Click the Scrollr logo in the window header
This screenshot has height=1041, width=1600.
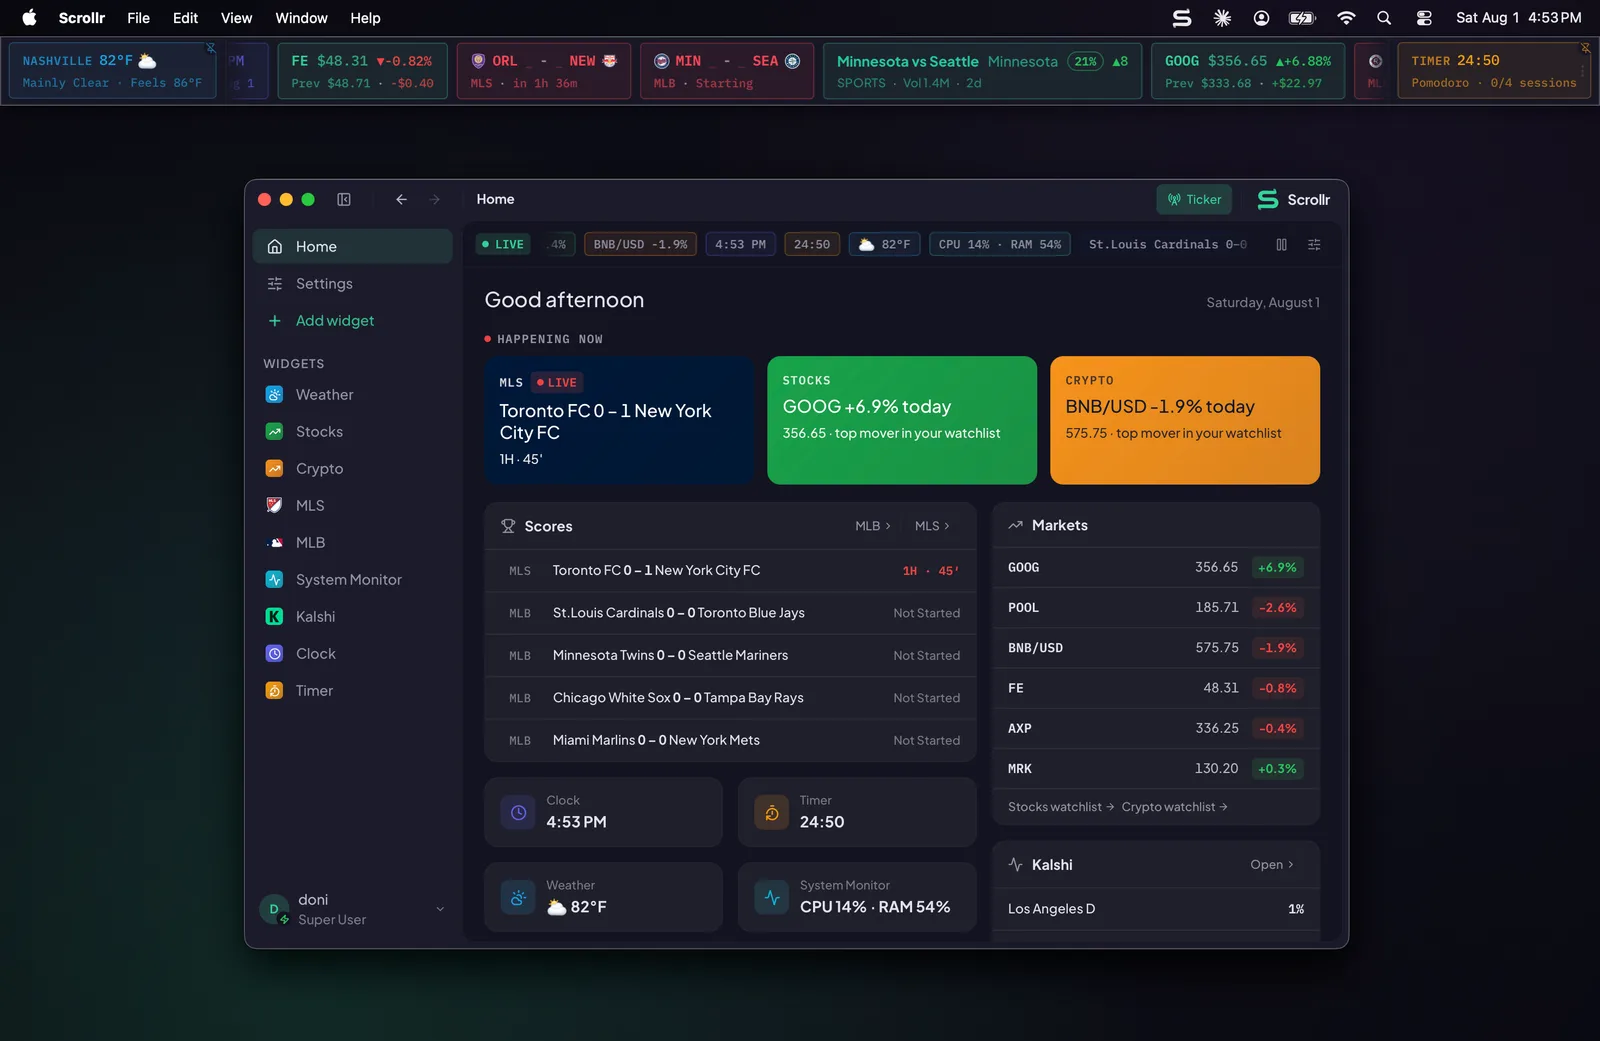tap(1293, 200)
